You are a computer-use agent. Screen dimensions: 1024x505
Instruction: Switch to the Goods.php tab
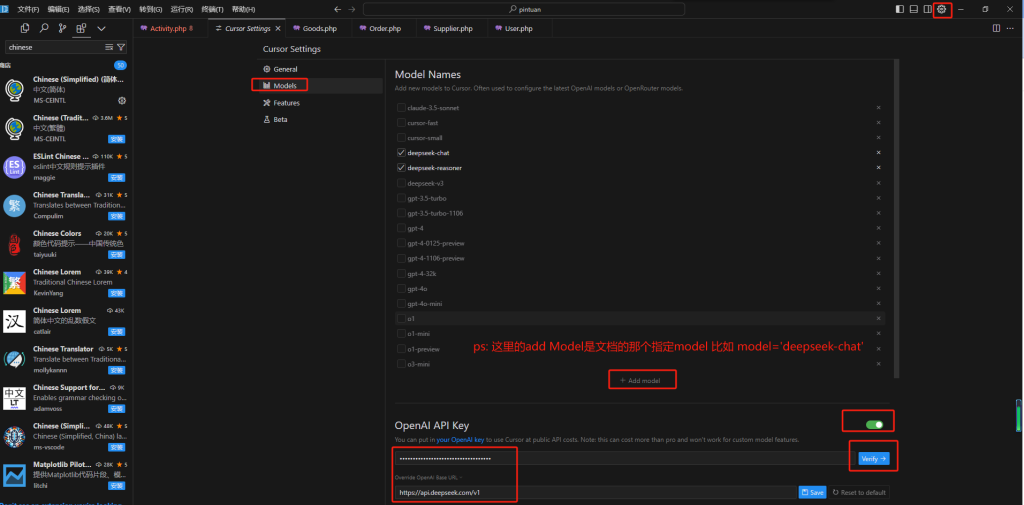pos(320,29)
